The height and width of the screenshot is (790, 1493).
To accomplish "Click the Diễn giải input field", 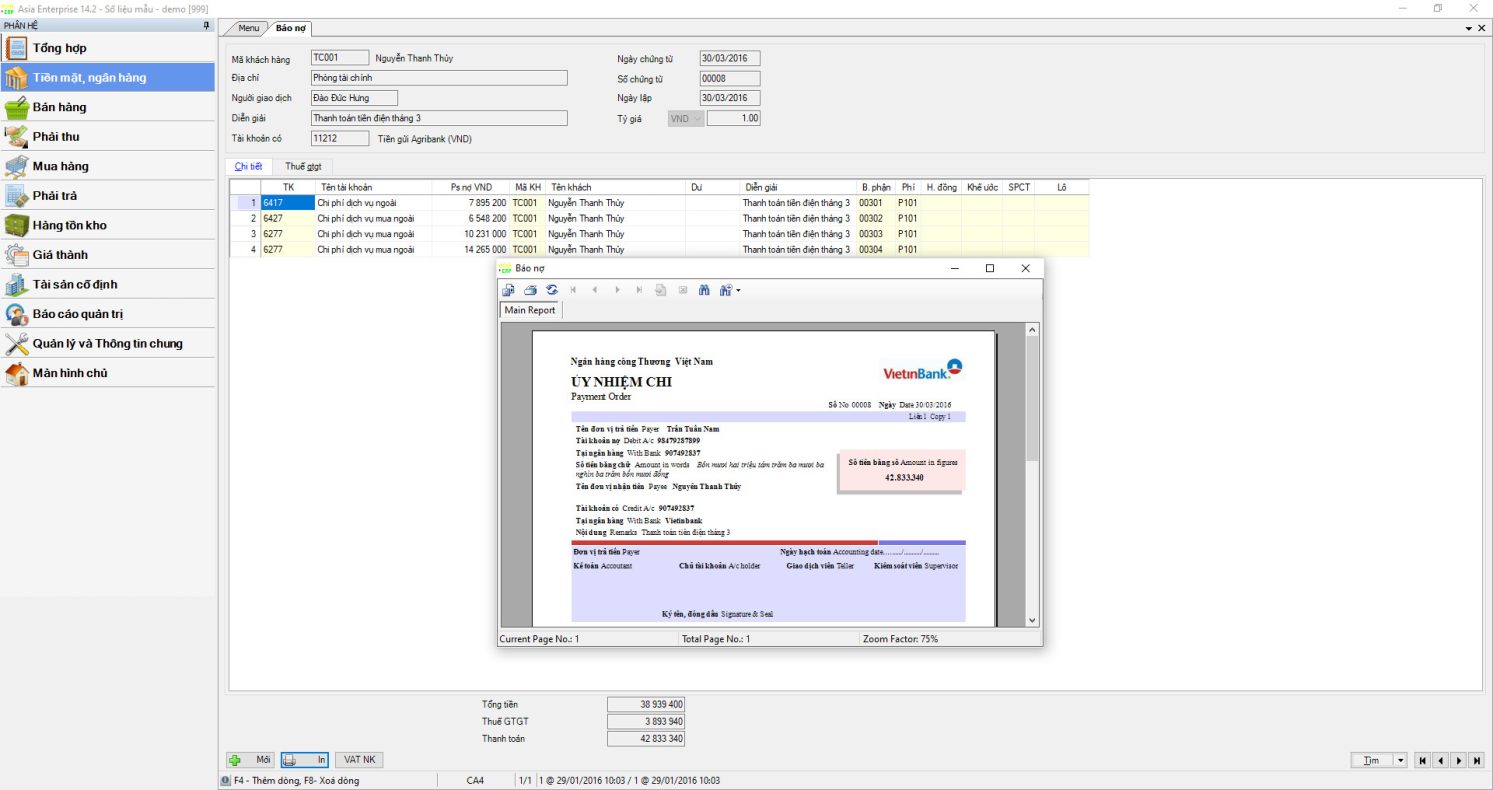I will pyautogui.click(x=438, y=118).
